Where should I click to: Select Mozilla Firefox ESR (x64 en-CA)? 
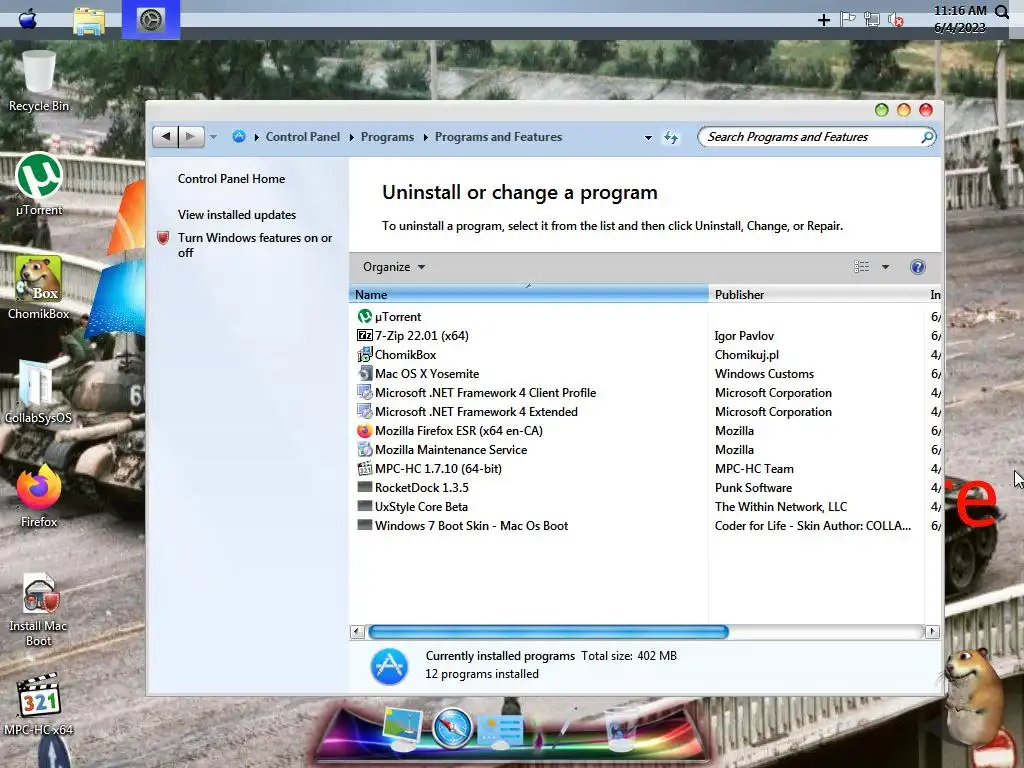(450, 430)
